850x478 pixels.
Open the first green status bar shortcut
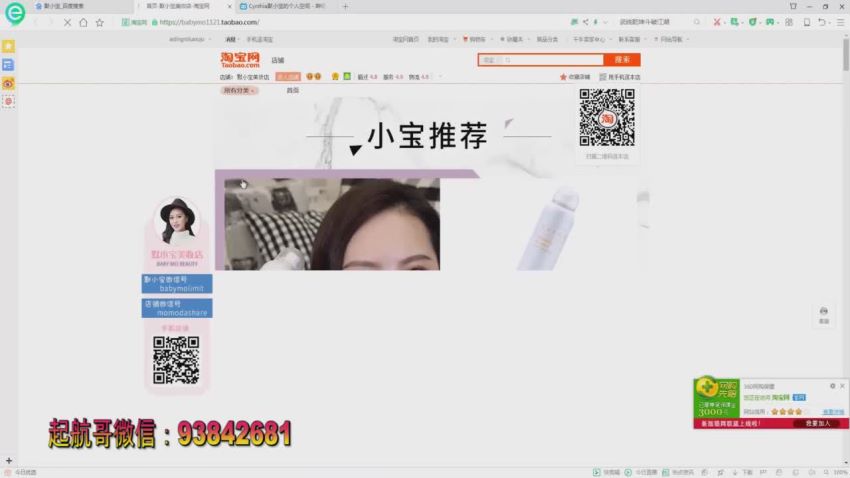point(606,473)
